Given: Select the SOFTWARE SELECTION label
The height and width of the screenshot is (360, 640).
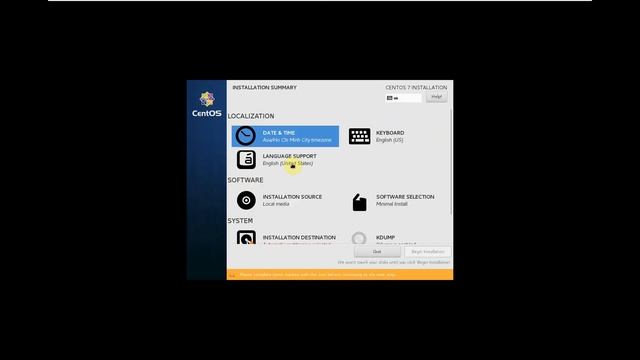Looking at the screenshot, I should (405, 197).
